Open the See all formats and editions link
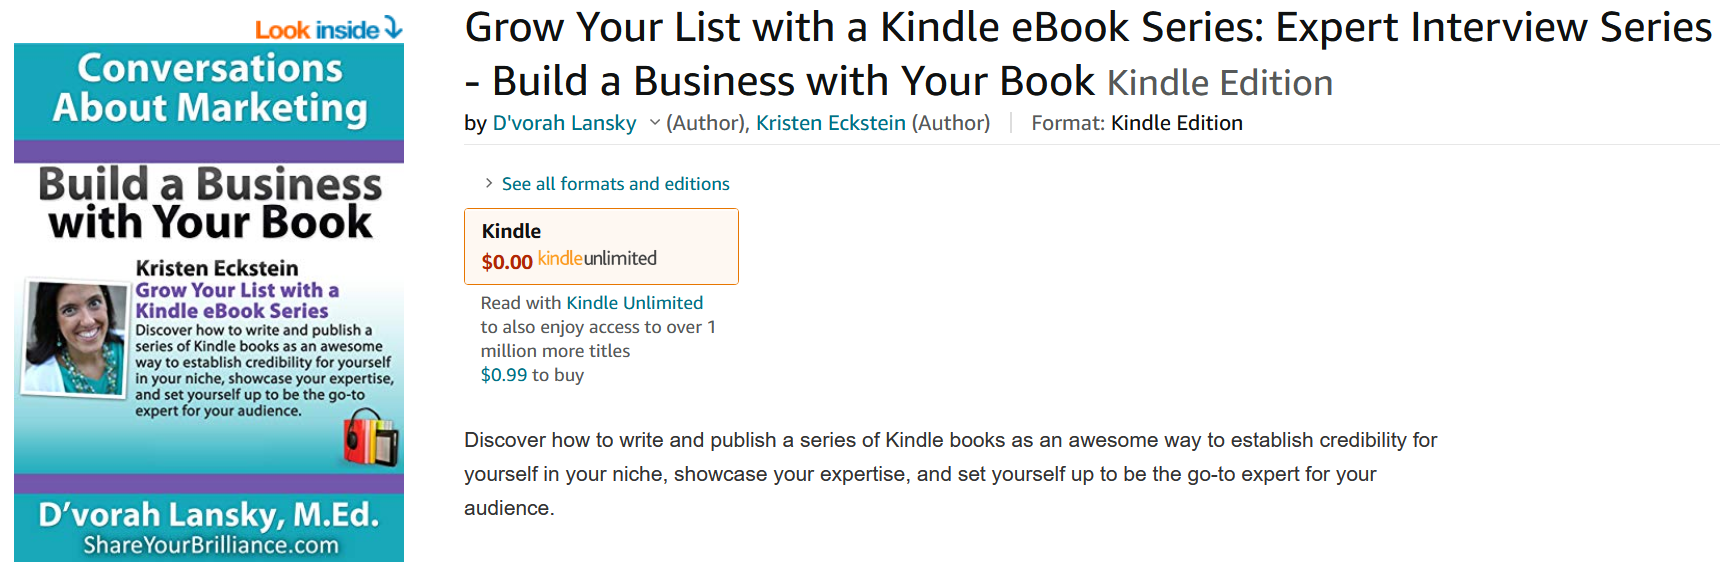 615,184
